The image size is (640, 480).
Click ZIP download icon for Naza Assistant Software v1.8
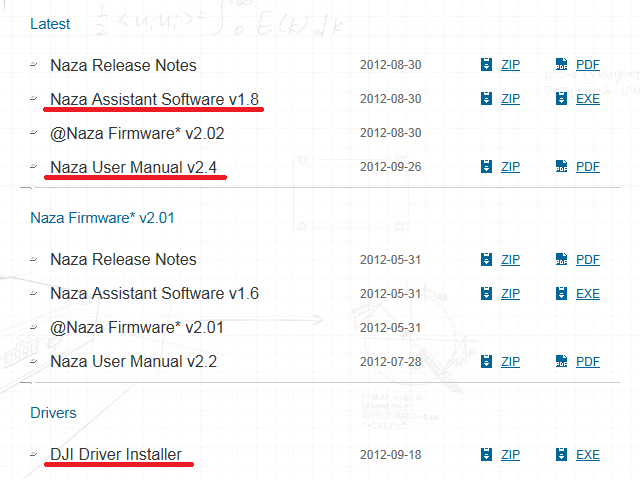486,98
